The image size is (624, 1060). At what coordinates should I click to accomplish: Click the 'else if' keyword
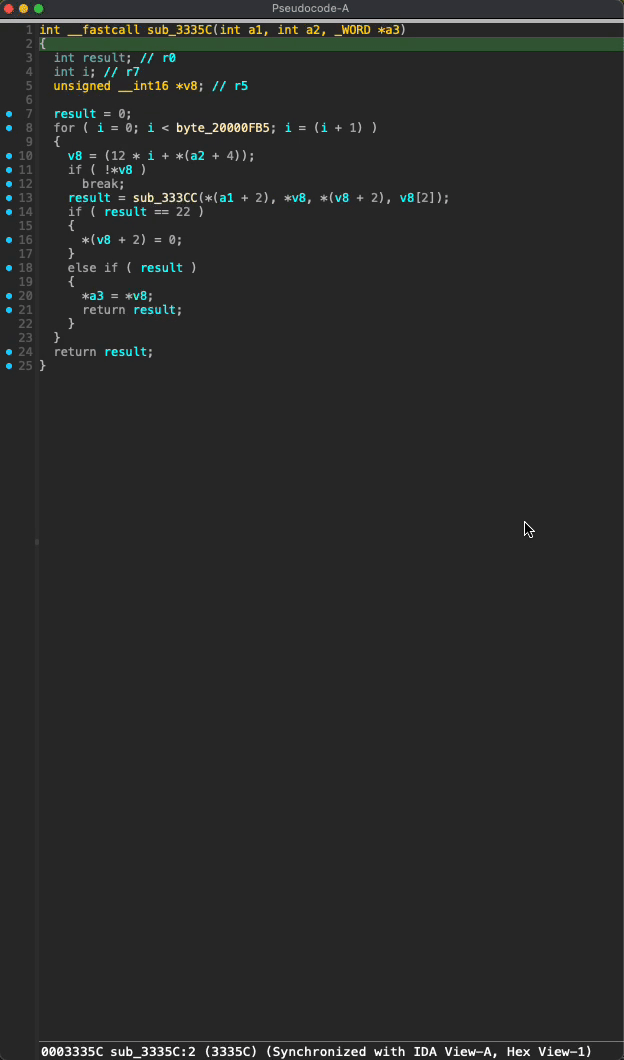point(93,268)
